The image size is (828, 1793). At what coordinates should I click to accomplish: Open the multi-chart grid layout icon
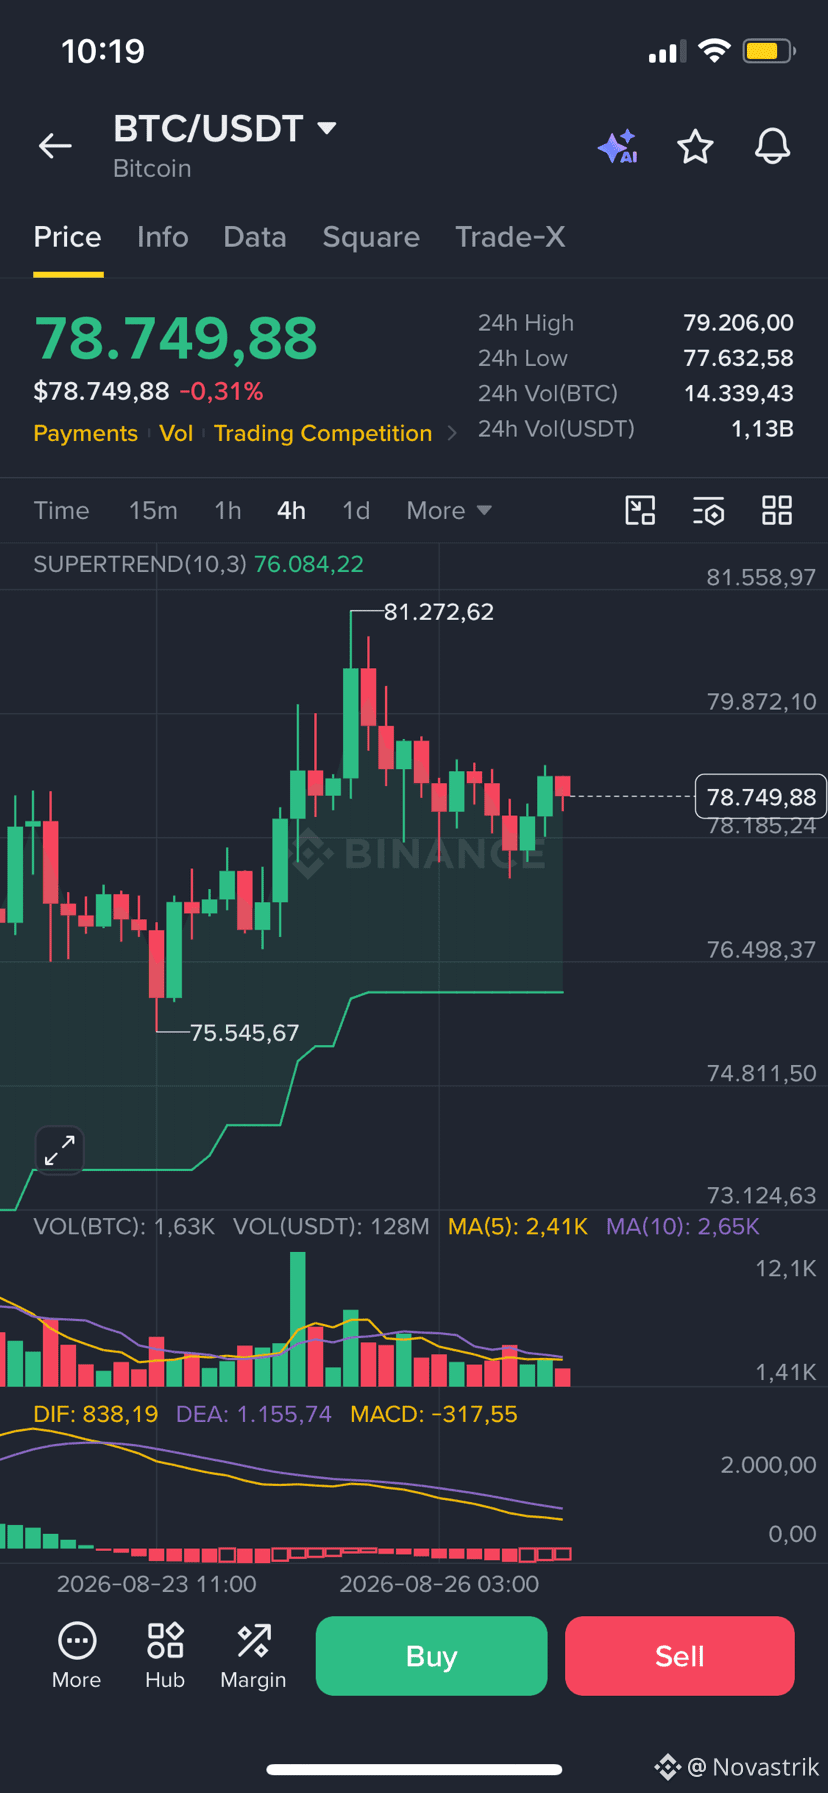tap(777, 510)
